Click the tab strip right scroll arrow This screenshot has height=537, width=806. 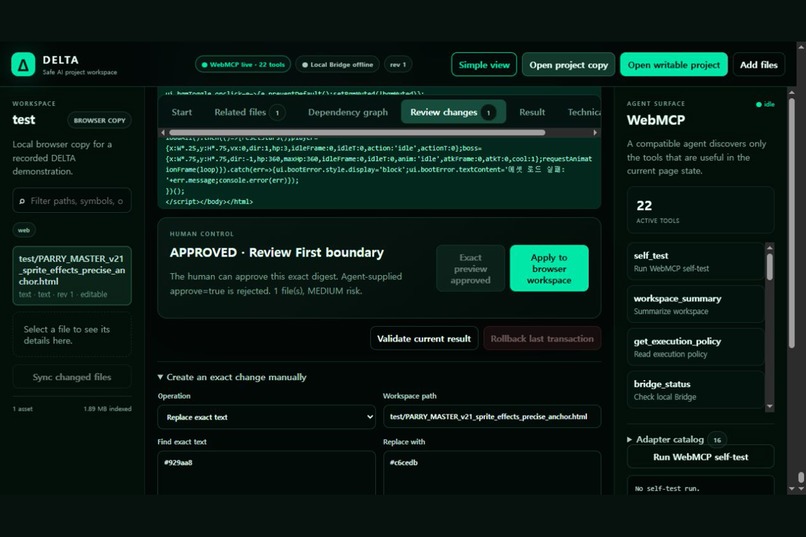[595, 133]
